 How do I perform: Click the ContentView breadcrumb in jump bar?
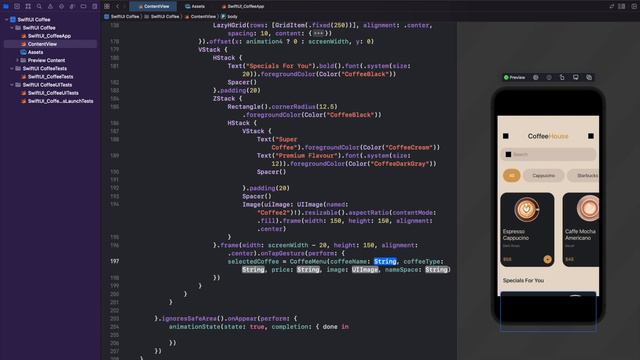coord(200,17)
